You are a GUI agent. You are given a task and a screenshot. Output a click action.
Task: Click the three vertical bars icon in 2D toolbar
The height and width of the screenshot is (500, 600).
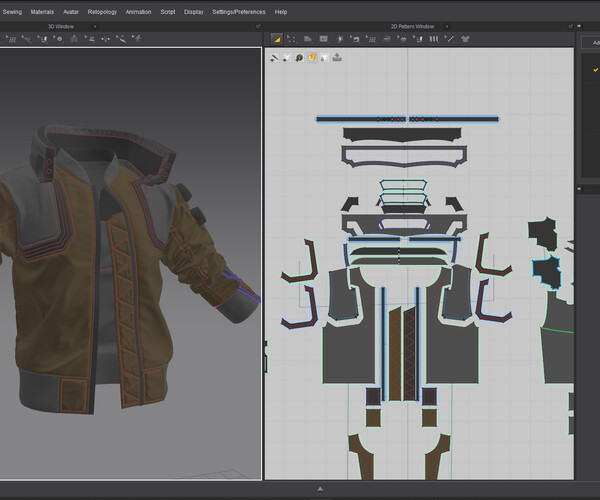(x=436, y=39)
